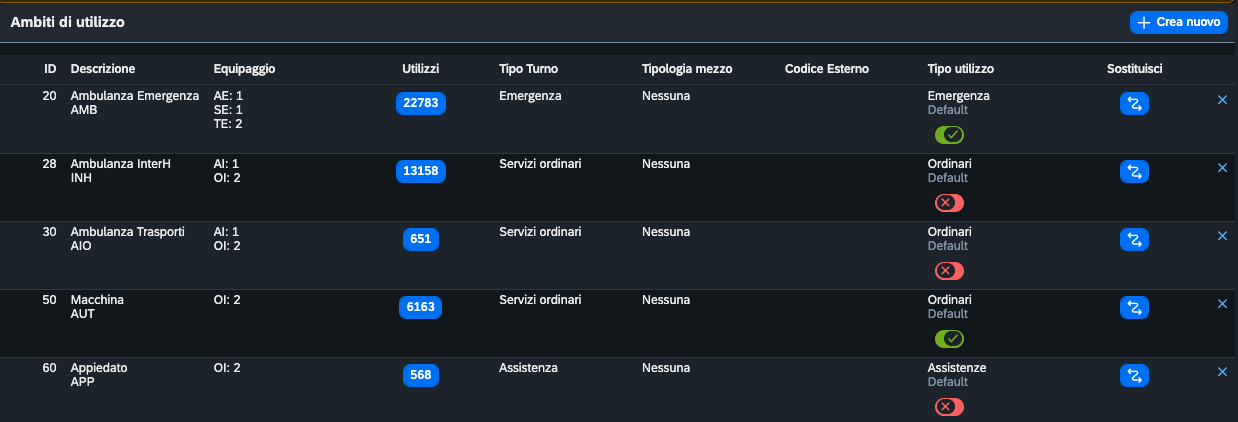
Task: Sort by the Descrizione column header
Action: 103,69
